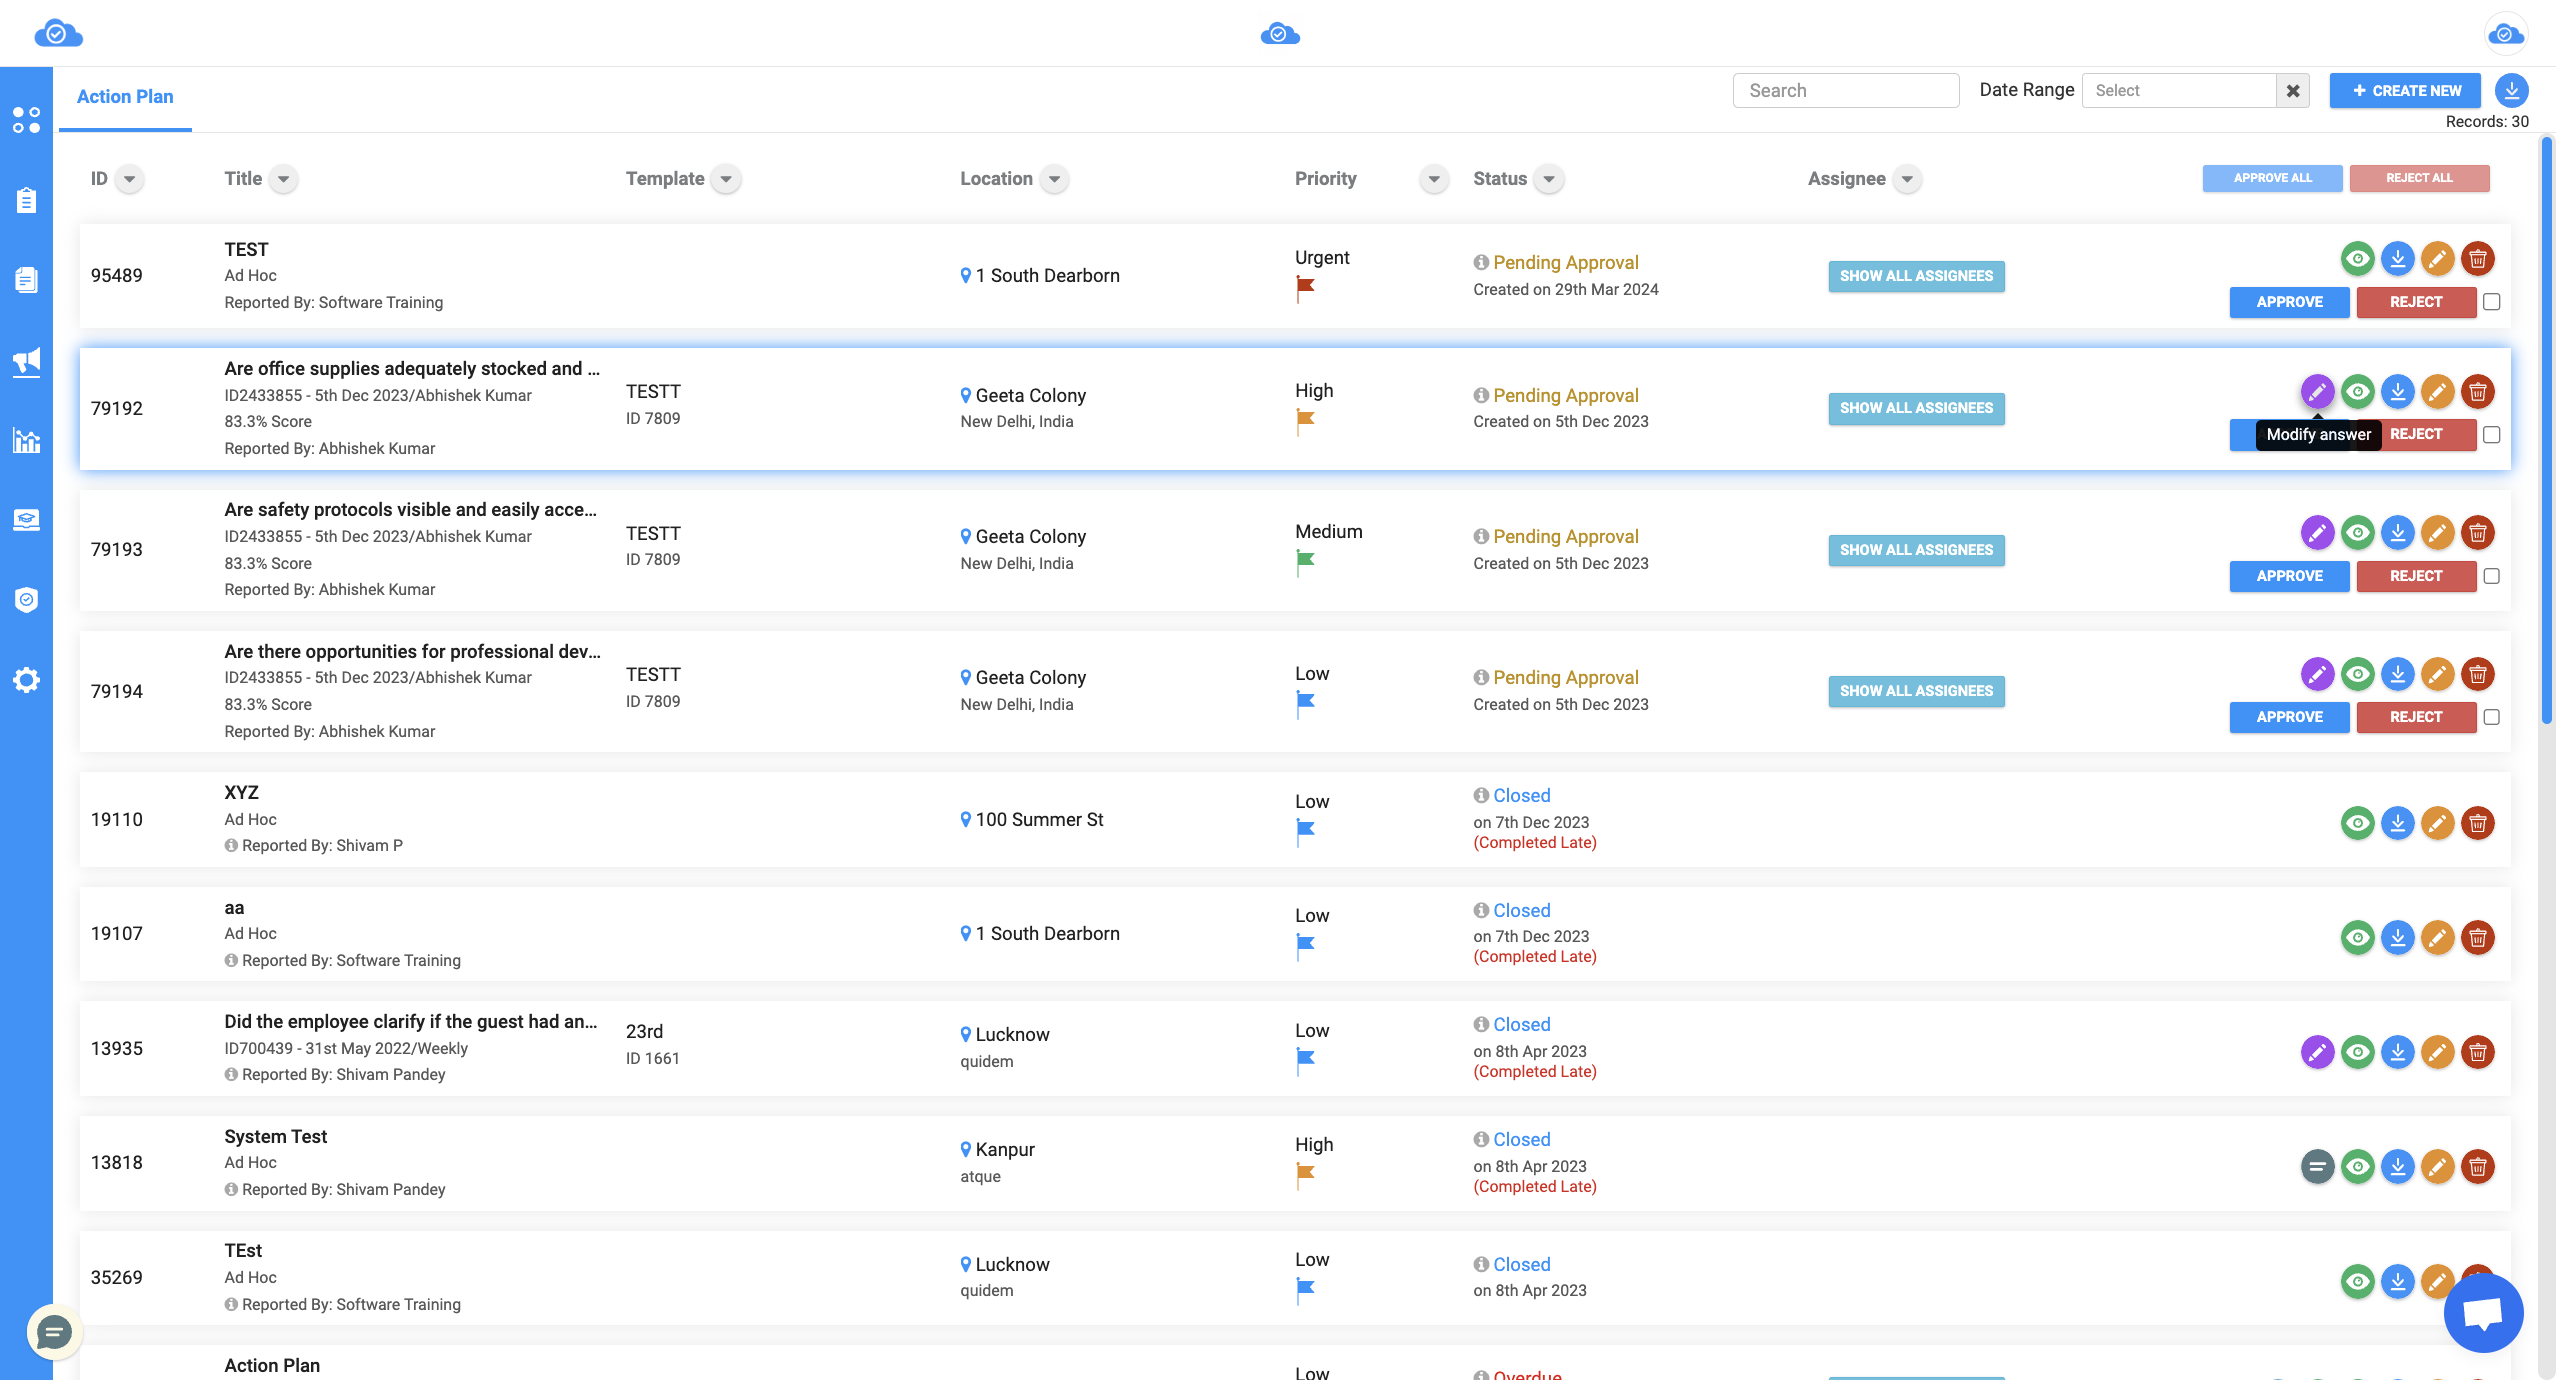This screenshot has width=2556, height=1380.
Task: Open the Template column dropdown arrow
Action: pos(726,179)
